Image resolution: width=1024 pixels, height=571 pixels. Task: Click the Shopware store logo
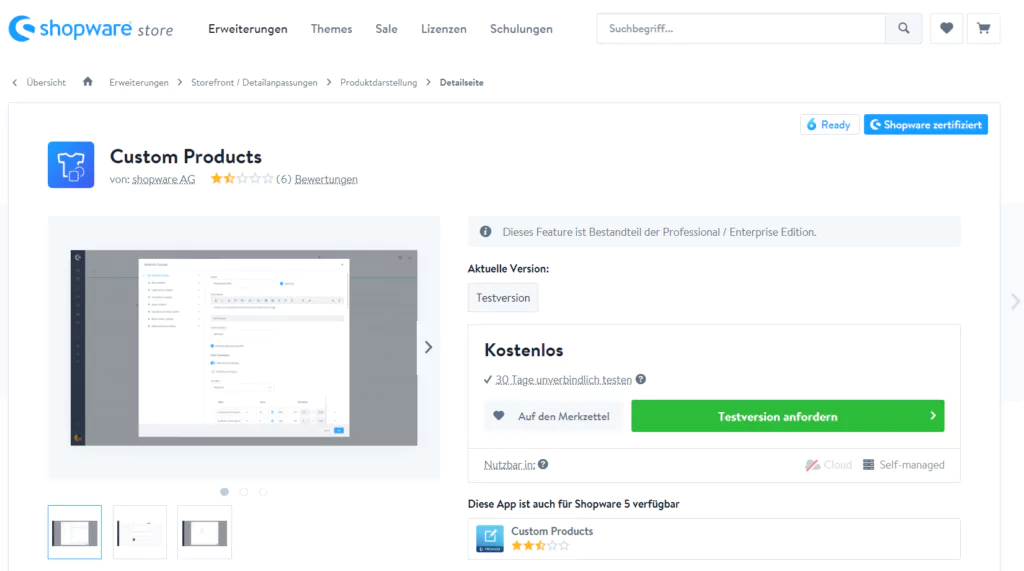click(91, 29)
